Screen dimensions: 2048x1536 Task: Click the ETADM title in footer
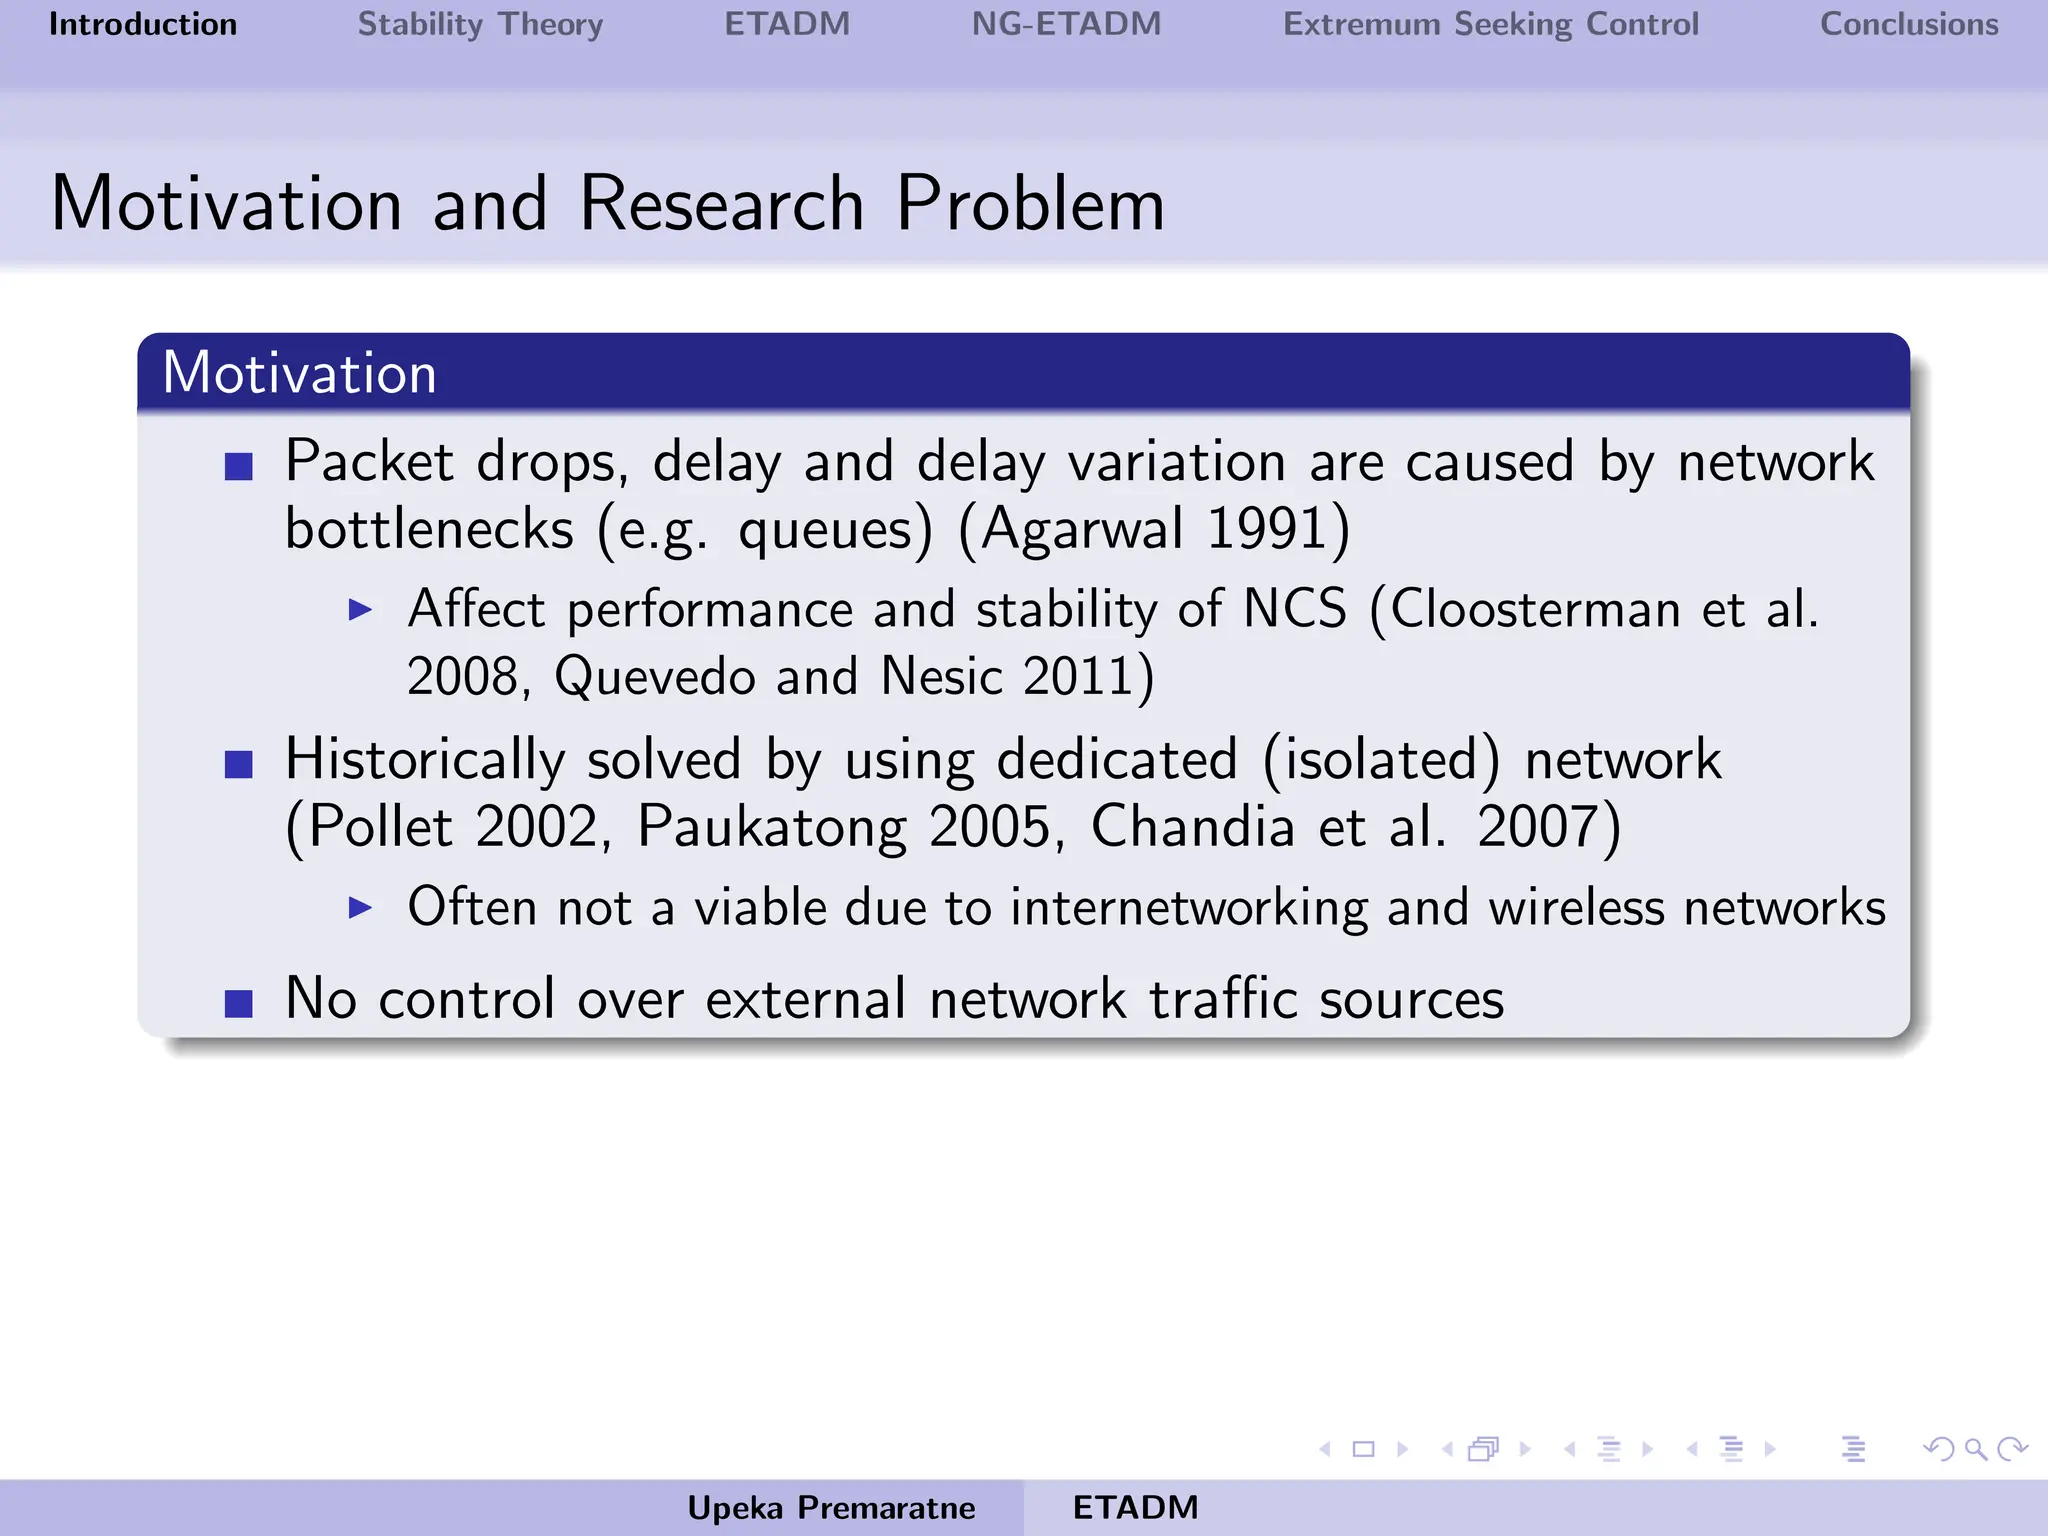pos(1135,1507)
